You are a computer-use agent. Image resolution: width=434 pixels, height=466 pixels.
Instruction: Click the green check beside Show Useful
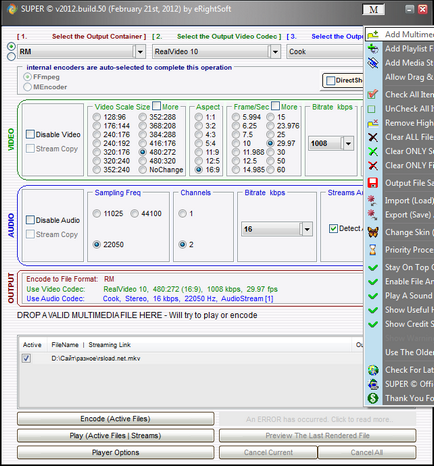click(373, 310)
